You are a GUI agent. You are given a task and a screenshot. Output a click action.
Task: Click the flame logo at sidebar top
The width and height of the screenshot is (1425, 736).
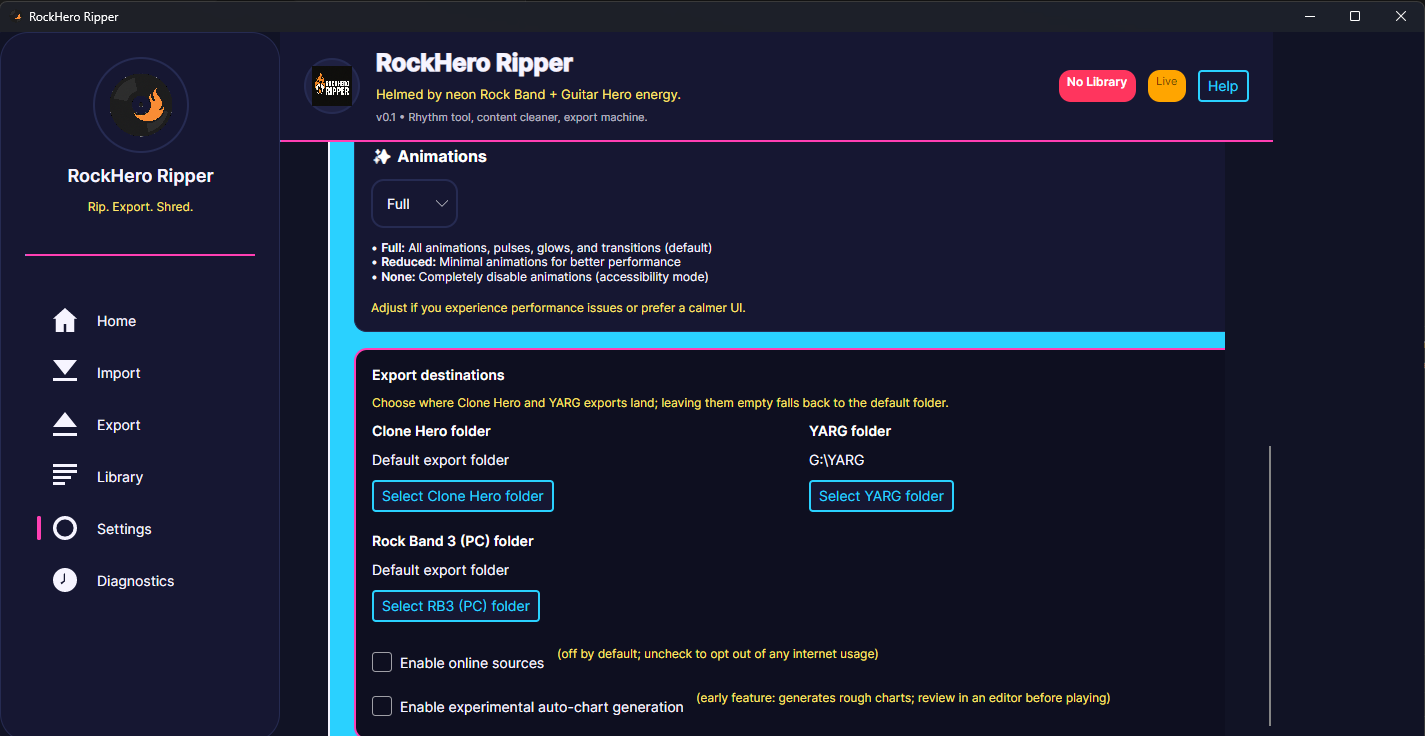point(140,104)
